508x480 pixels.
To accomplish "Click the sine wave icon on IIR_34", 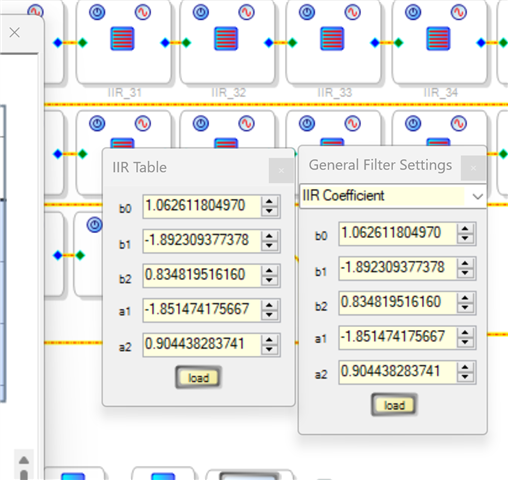I will pos(459,12).
